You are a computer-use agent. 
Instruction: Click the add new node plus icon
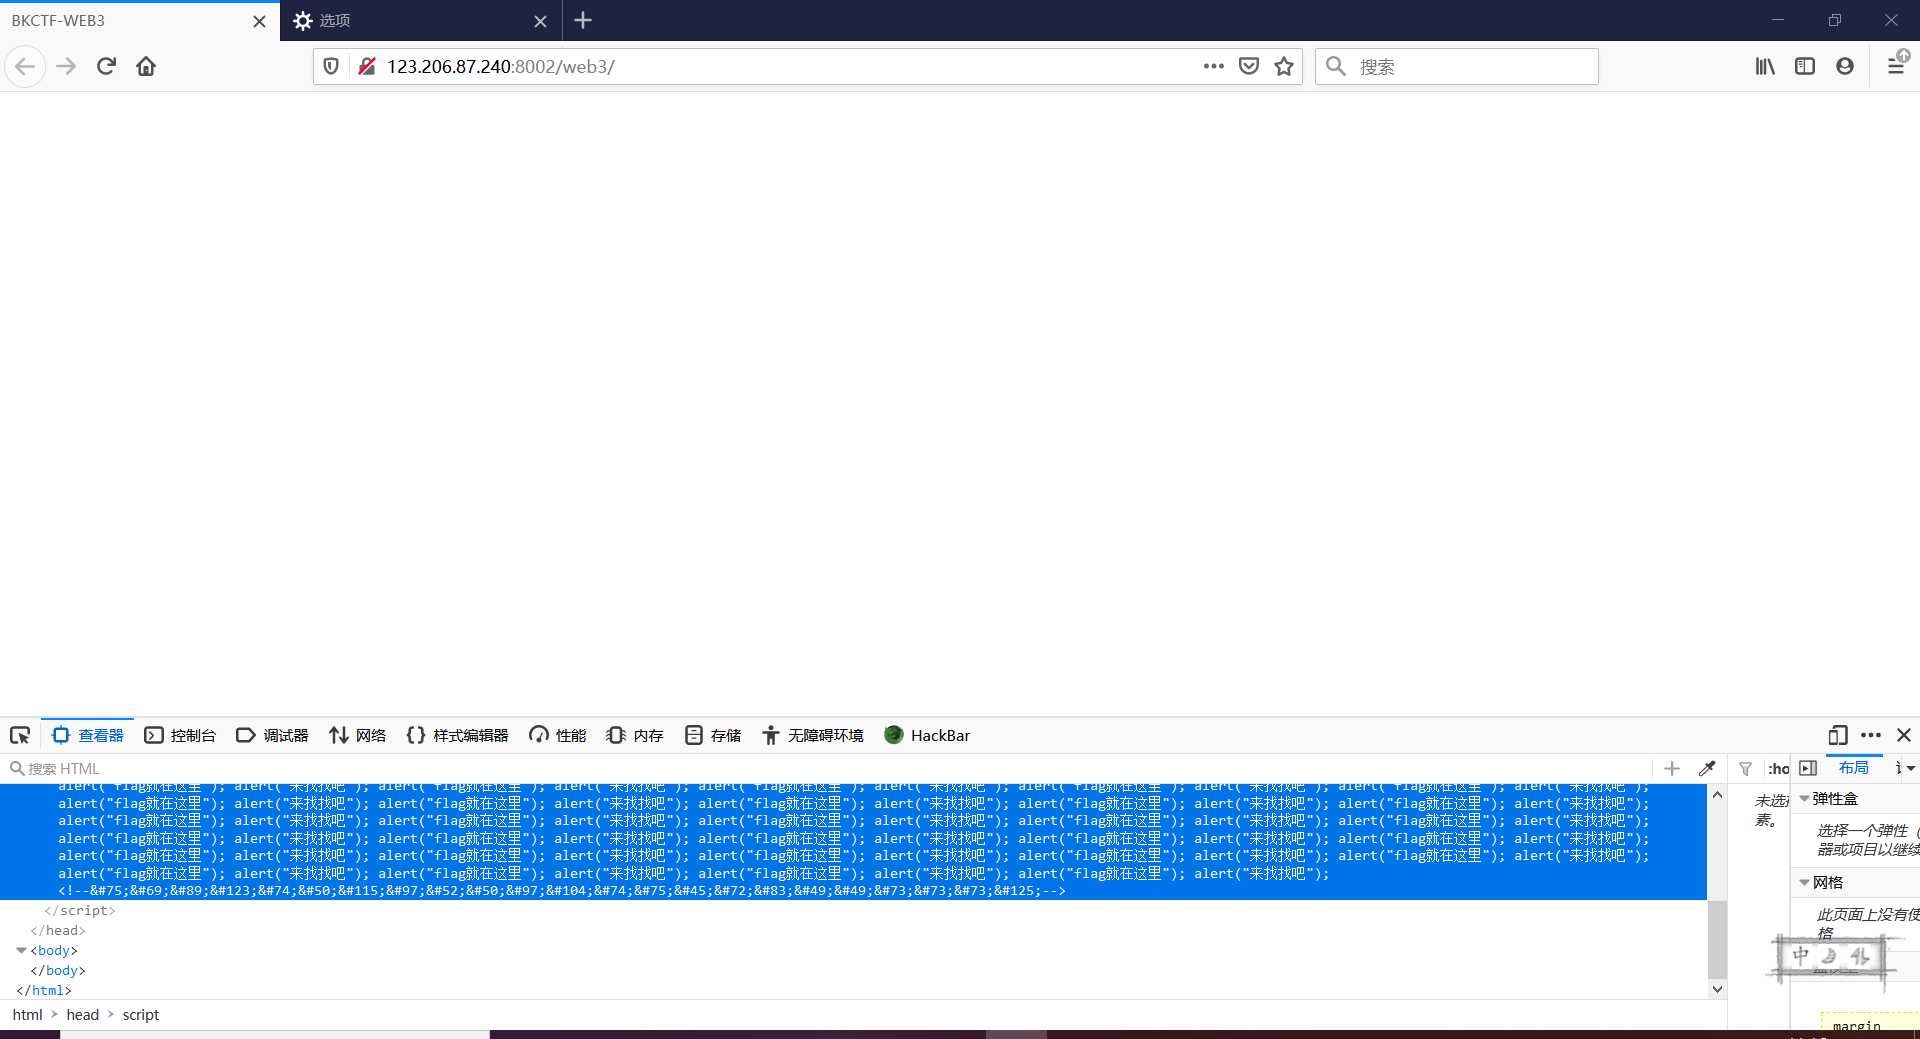[x=1672, y=768]
